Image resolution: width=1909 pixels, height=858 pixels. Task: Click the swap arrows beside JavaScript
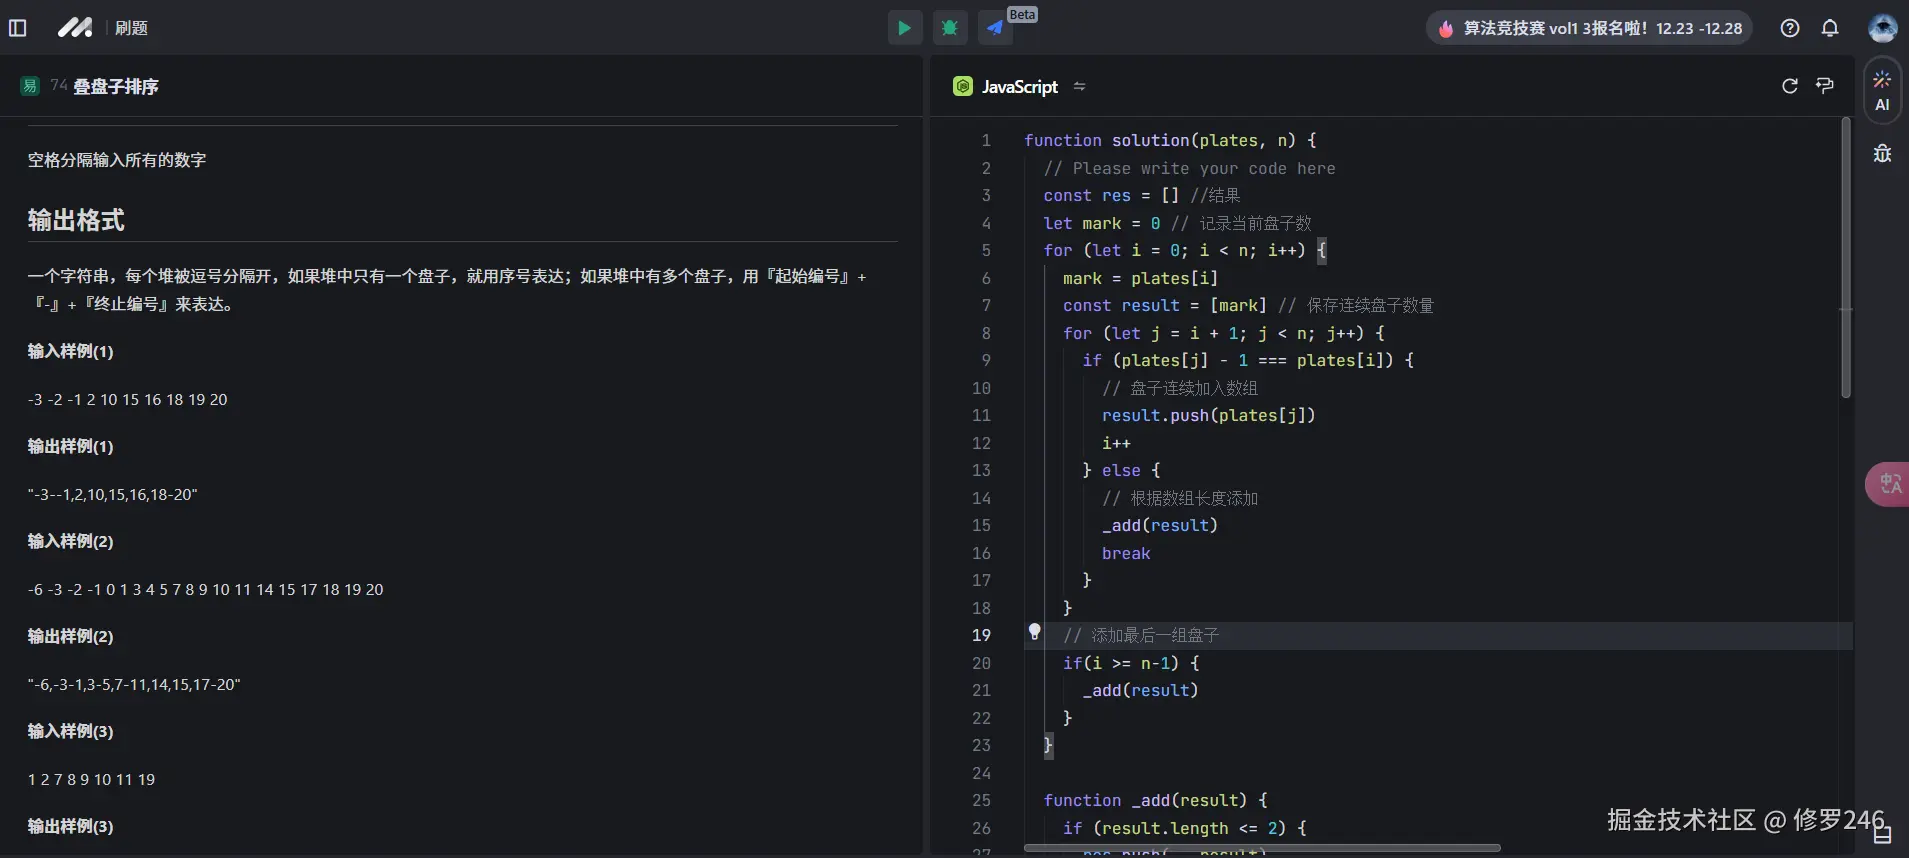[1079, 87]
